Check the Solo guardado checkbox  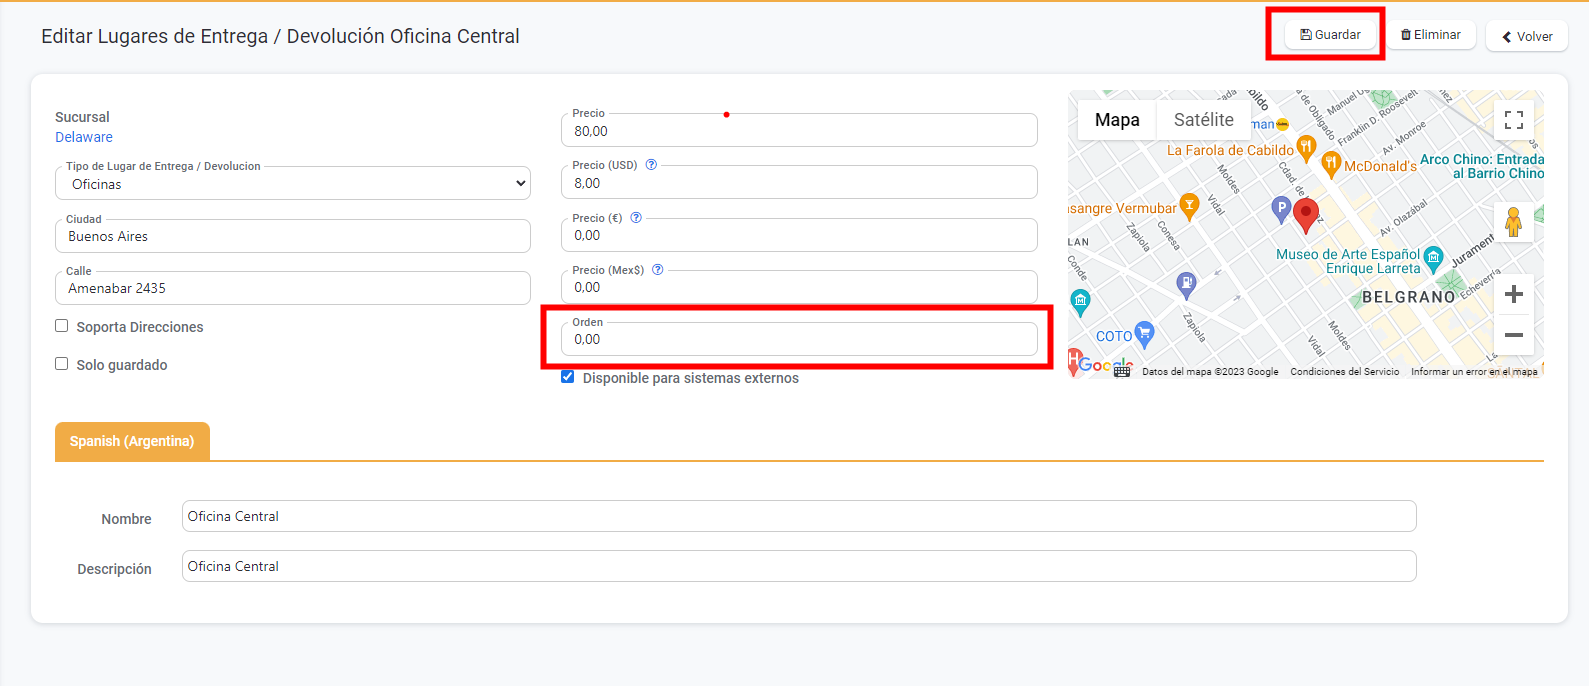tap(62, 364)
